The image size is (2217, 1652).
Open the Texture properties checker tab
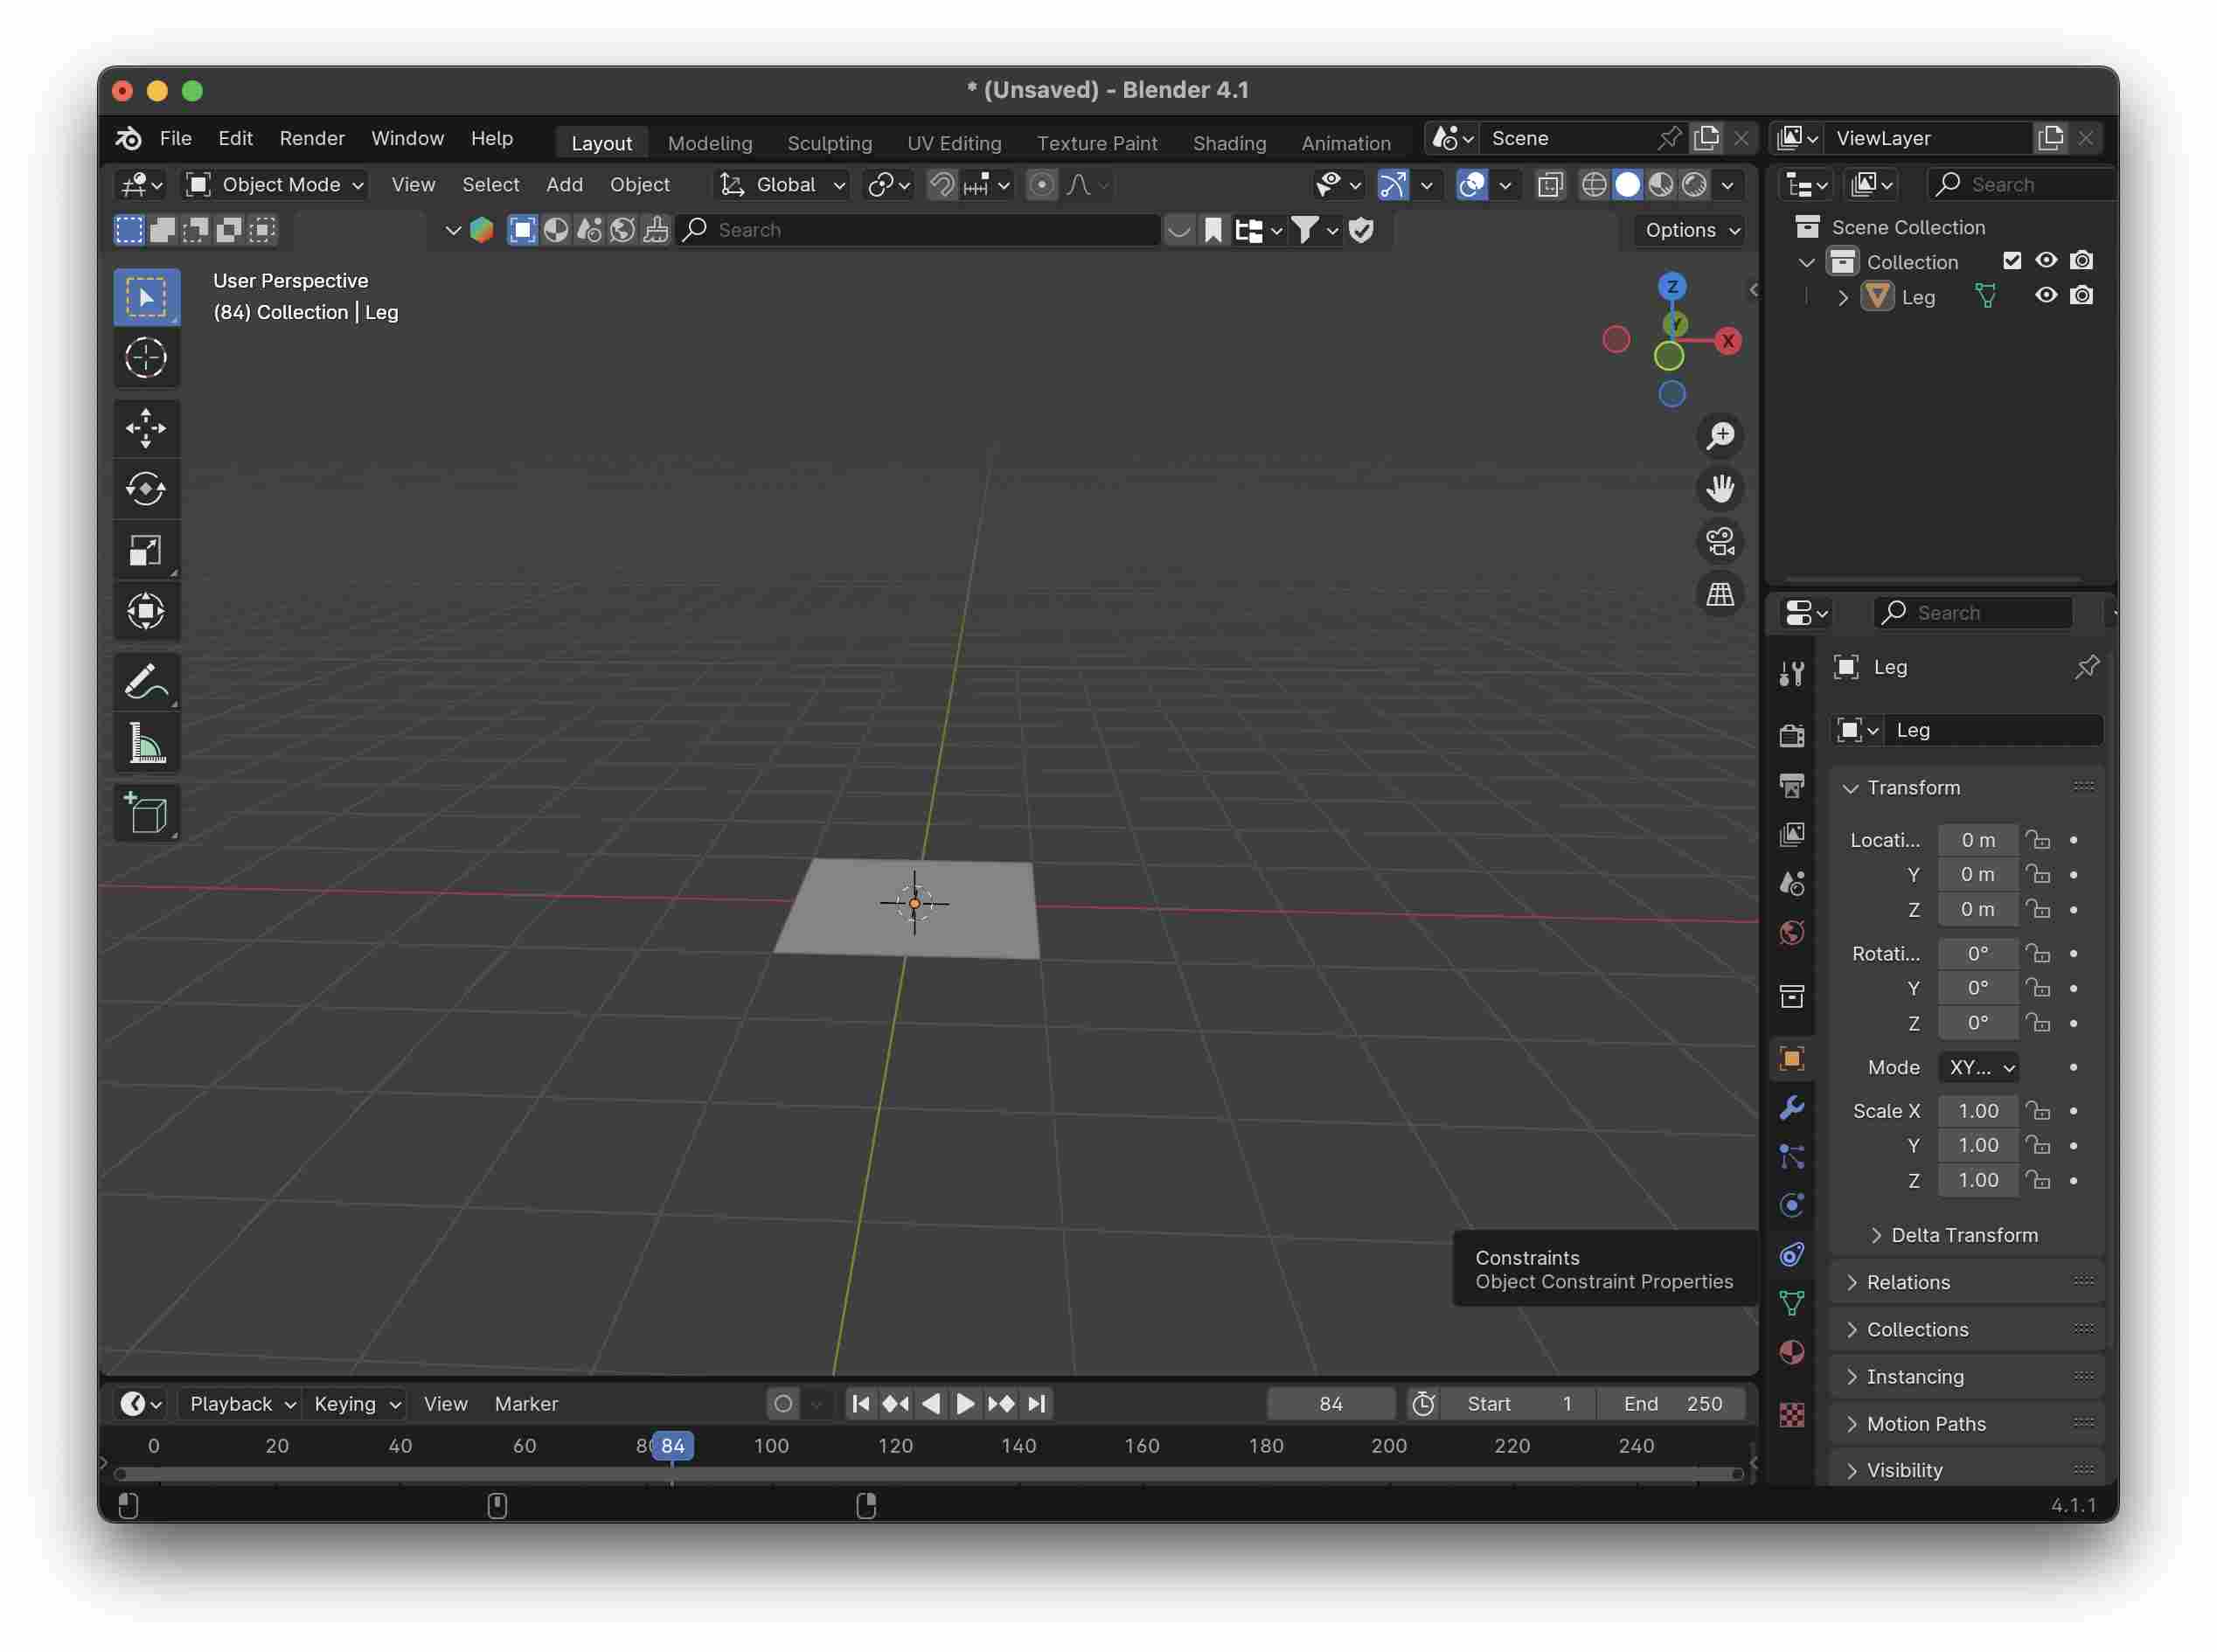coord(1792,1415)
